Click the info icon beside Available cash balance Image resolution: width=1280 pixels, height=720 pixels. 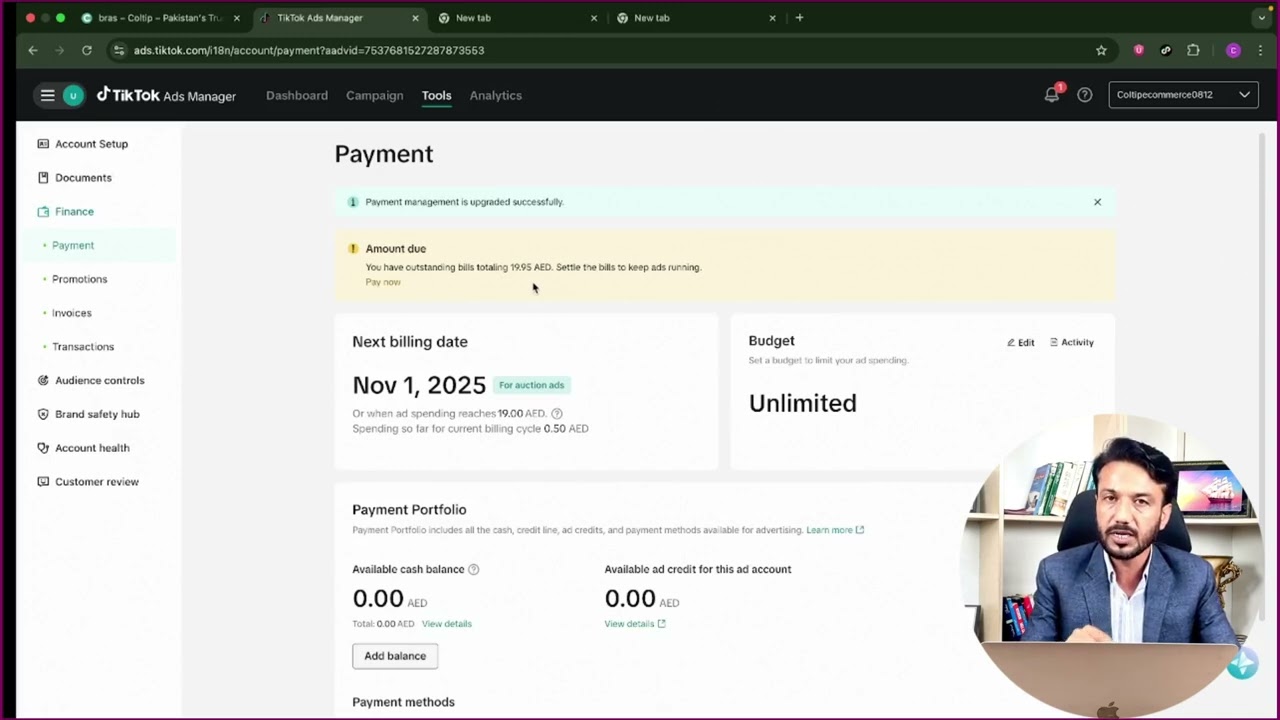tap(474, 570)
